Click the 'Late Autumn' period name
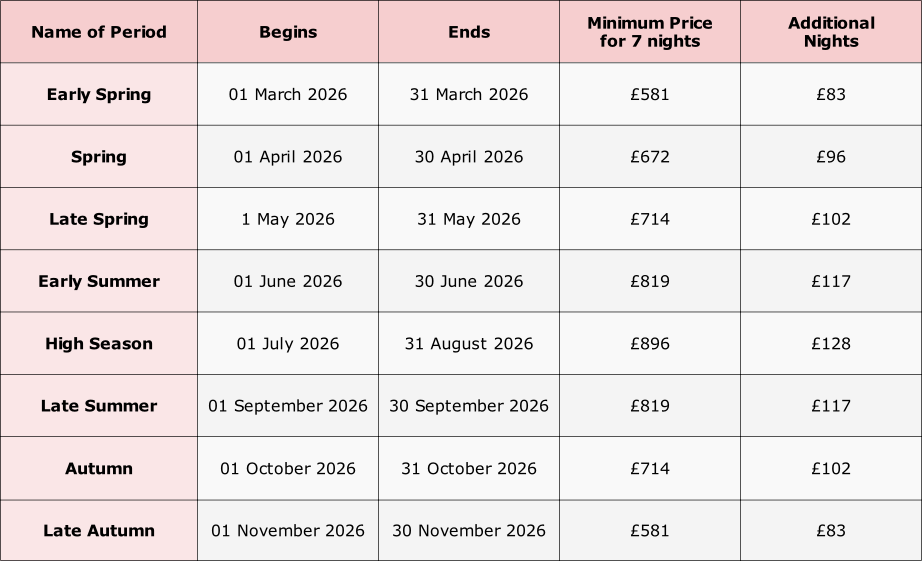 98,531
